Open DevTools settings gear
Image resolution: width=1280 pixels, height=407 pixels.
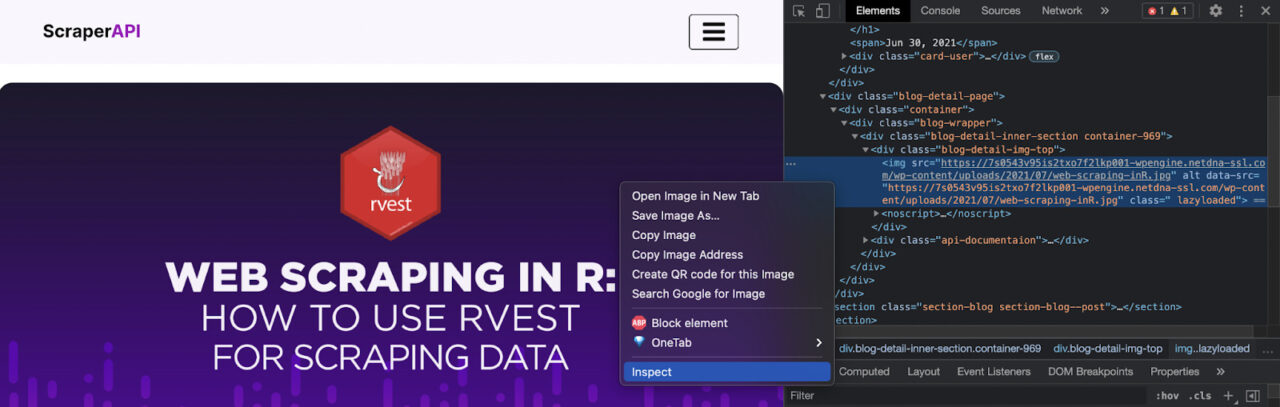pos(1216,11)
